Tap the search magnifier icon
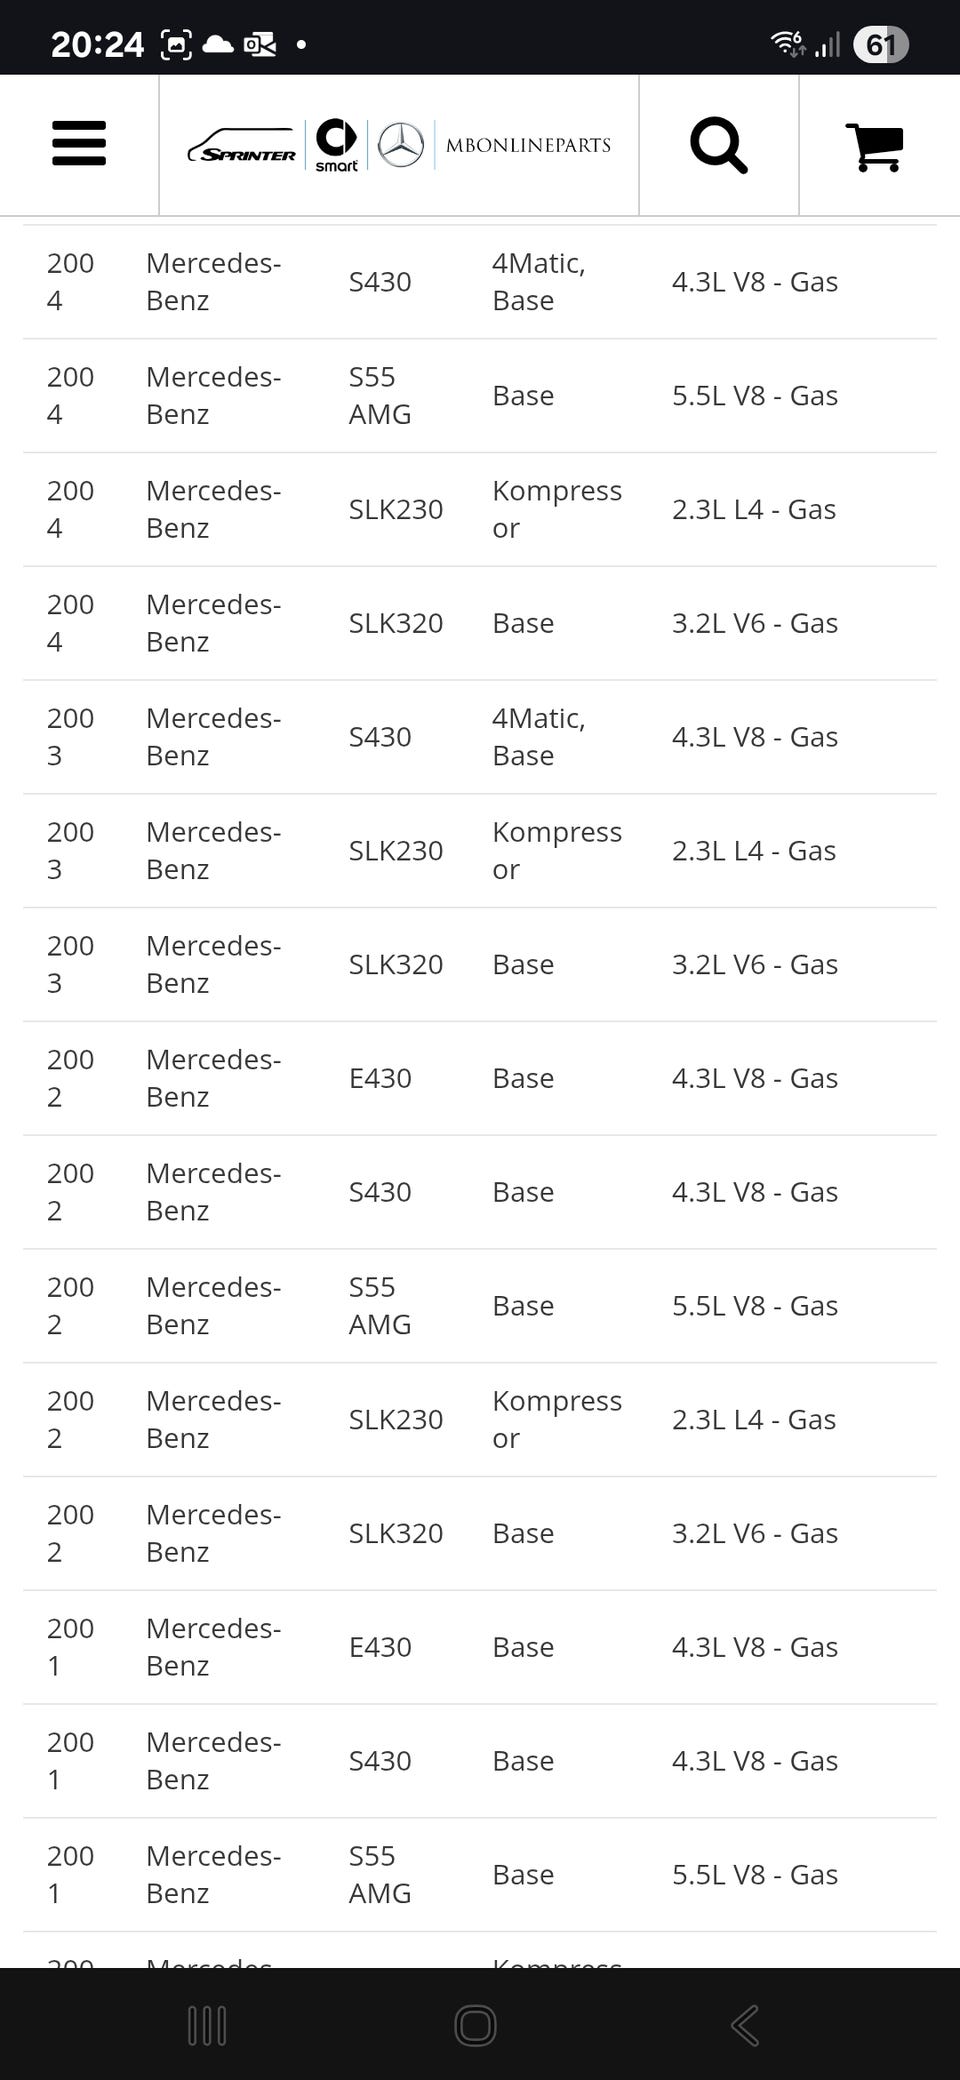Screen dimensions: 960x2080 (x=718, y=145)
